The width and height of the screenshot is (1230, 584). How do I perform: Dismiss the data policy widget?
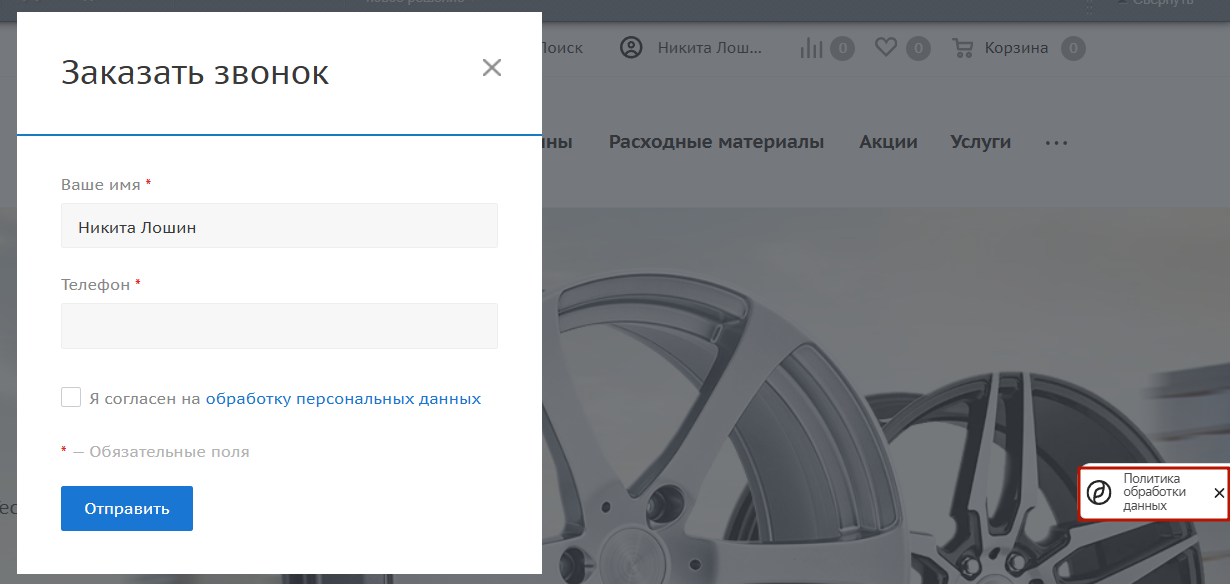tap(1218, 493)
